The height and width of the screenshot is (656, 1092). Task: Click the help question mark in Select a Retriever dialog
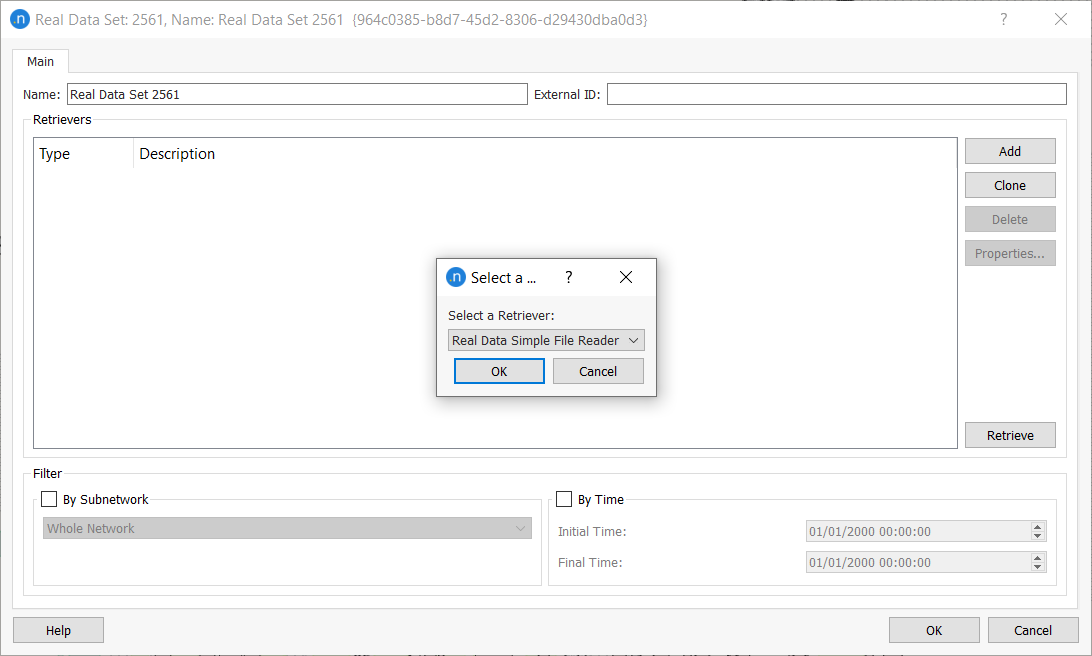click(x=569, y=277)
